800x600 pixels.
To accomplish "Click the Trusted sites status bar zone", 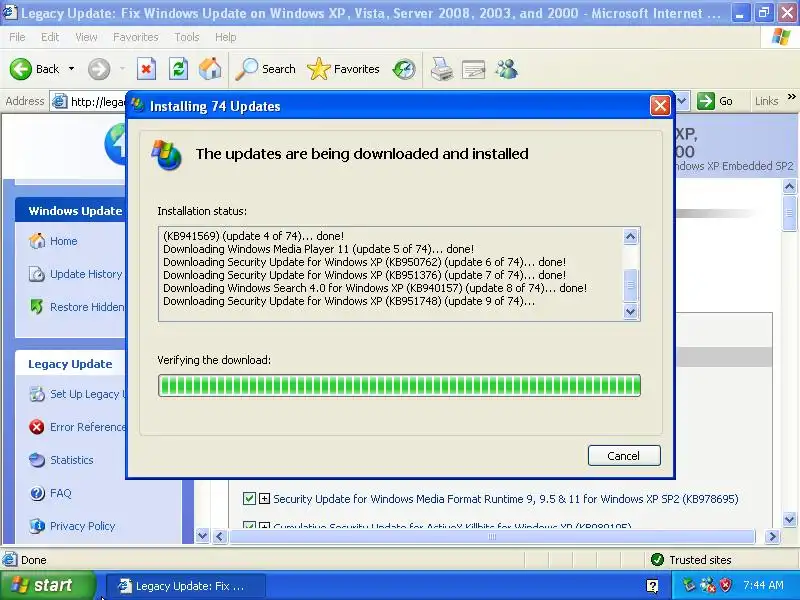I will coord(691,560).
